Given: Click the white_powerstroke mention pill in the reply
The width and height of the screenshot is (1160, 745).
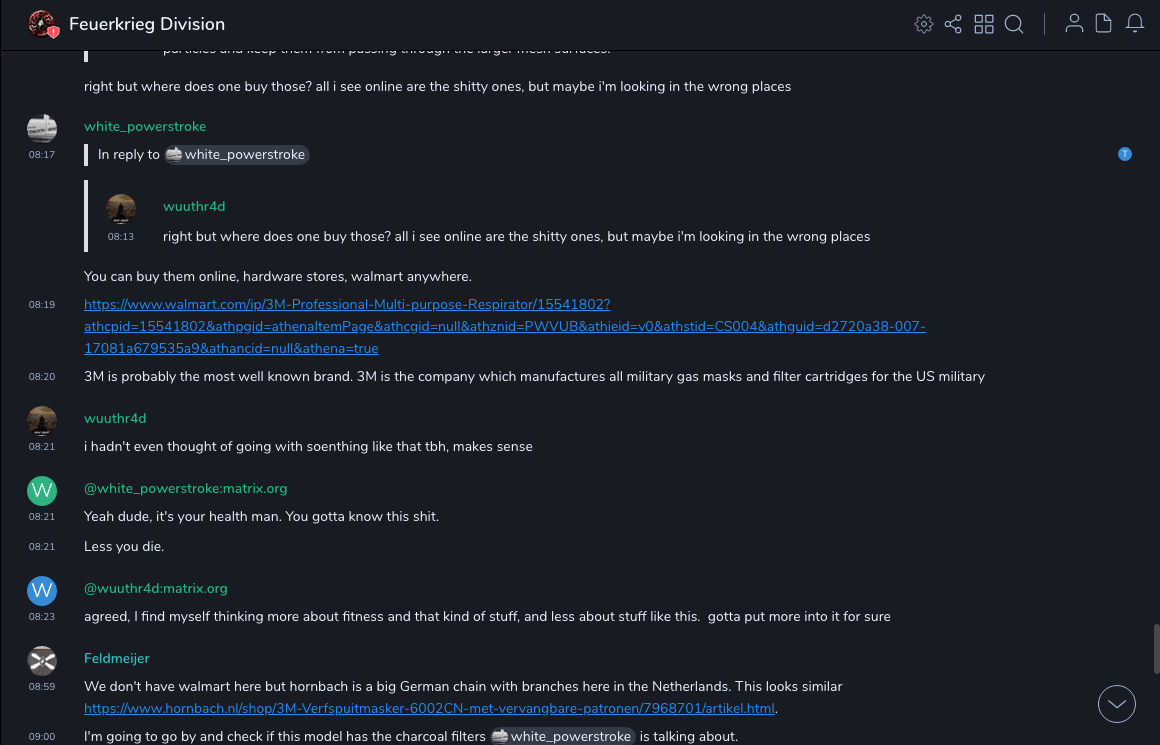Looking at the screenshot, I should [237, 155].
